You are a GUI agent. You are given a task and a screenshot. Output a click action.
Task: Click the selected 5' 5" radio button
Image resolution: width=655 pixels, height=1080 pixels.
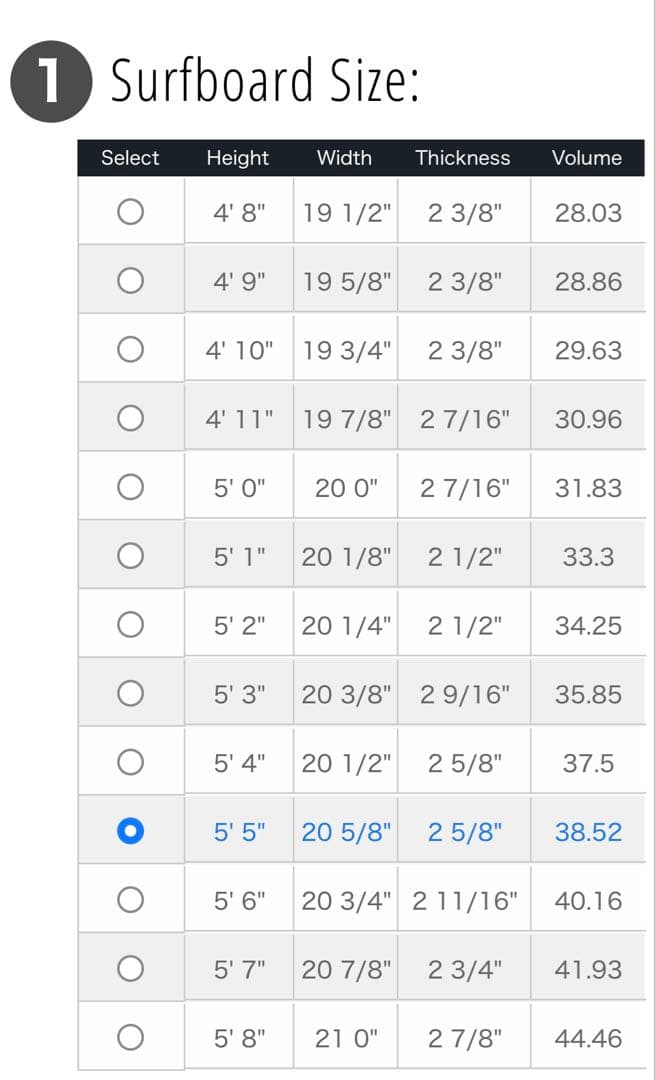pos(130,831)
